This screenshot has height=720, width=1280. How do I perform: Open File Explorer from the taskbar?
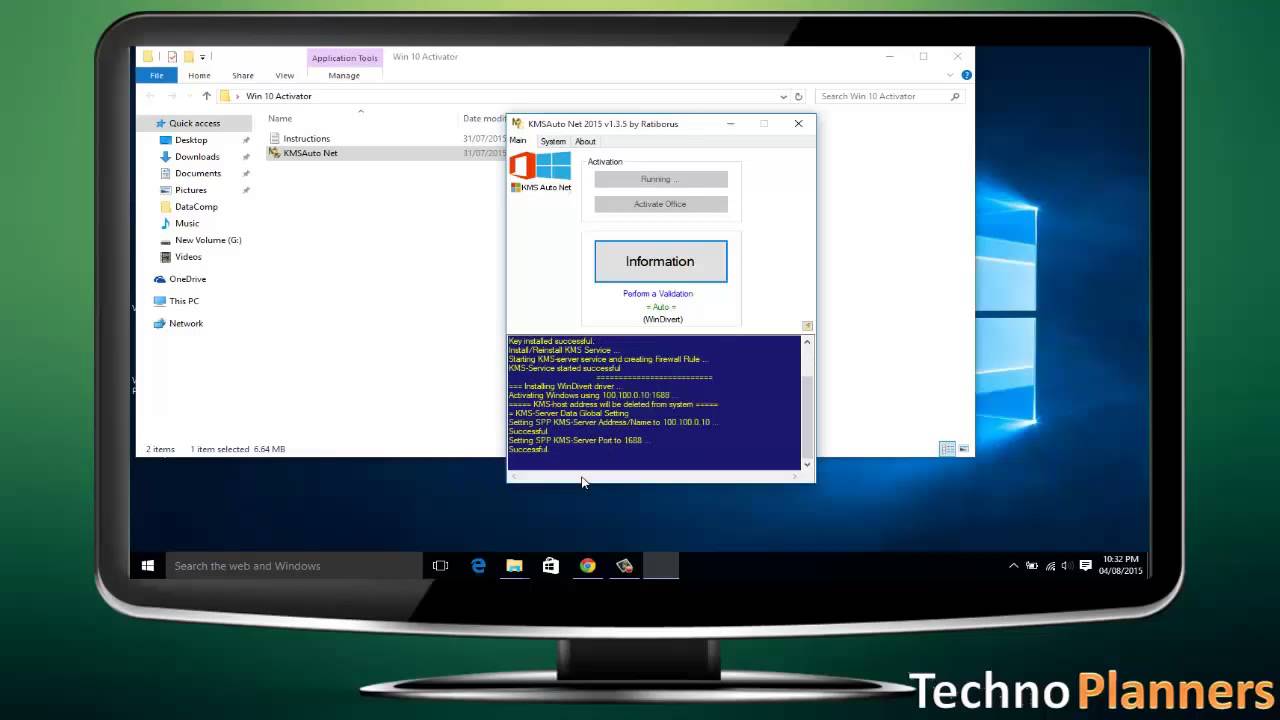[514, 566]
